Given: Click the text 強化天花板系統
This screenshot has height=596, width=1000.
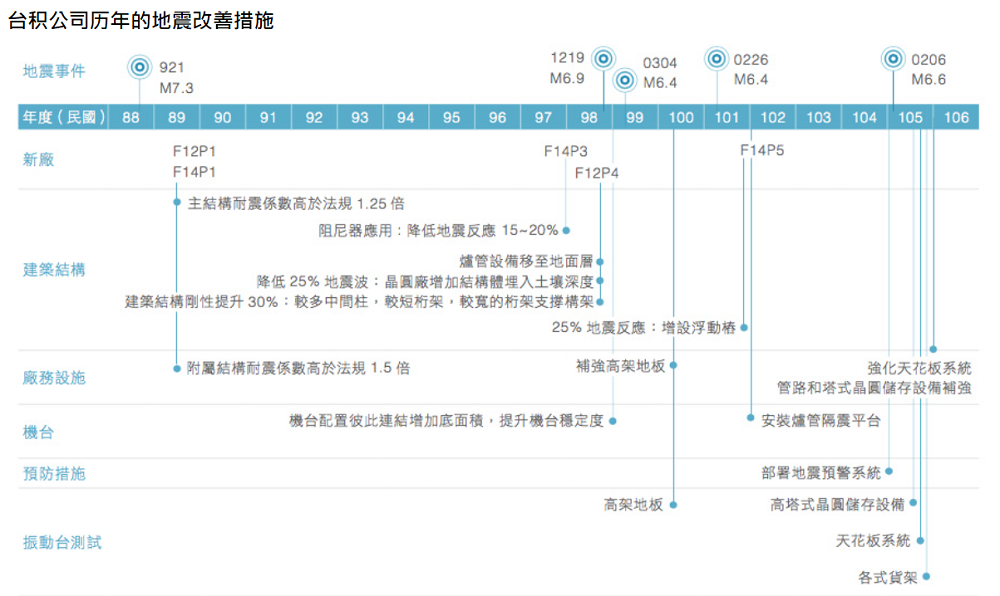Looking at the screenshot, I should (x=919, y=368).
